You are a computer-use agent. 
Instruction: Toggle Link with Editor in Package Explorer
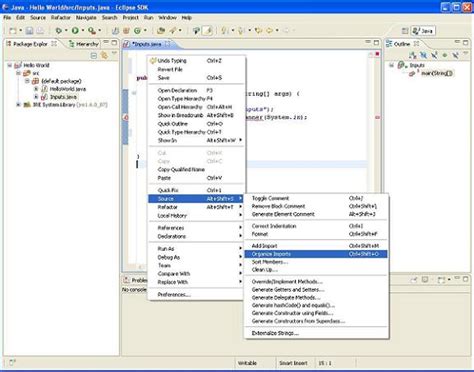coord(105,55)
